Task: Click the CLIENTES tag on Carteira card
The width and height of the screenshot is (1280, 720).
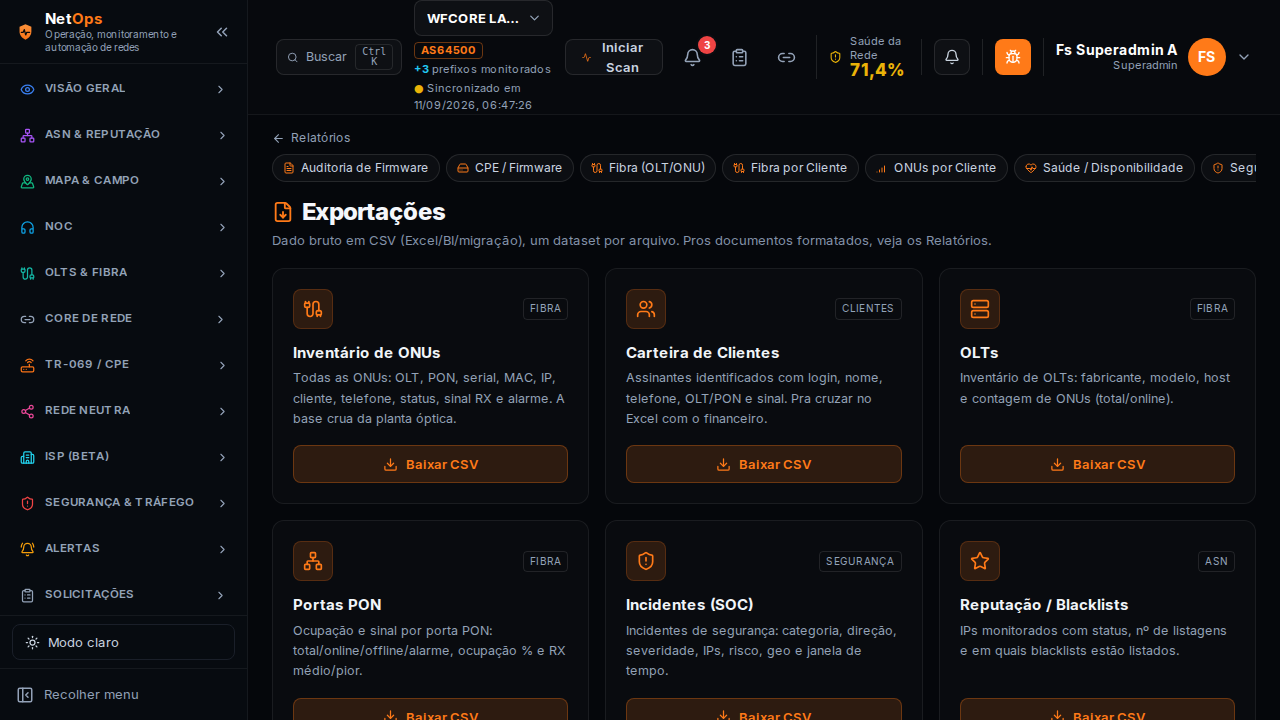Action: coord(868,309)
